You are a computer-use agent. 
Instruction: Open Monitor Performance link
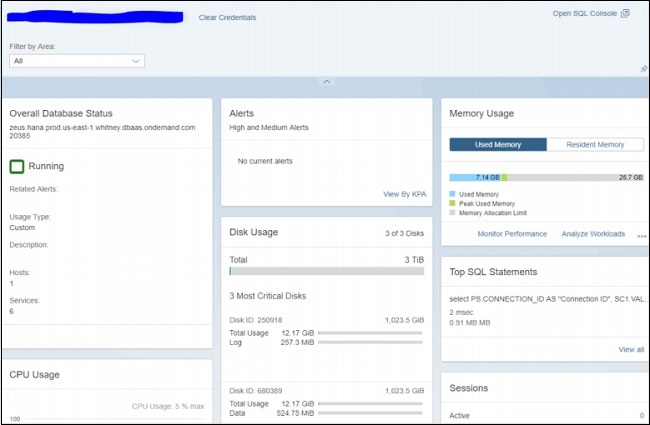coord(512,234)
